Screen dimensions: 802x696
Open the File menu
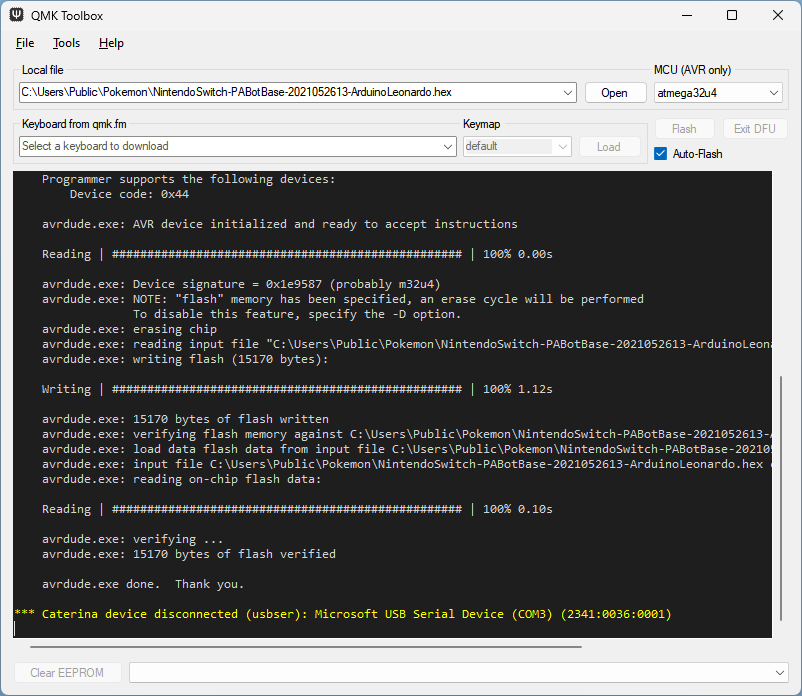click(25, 43)
